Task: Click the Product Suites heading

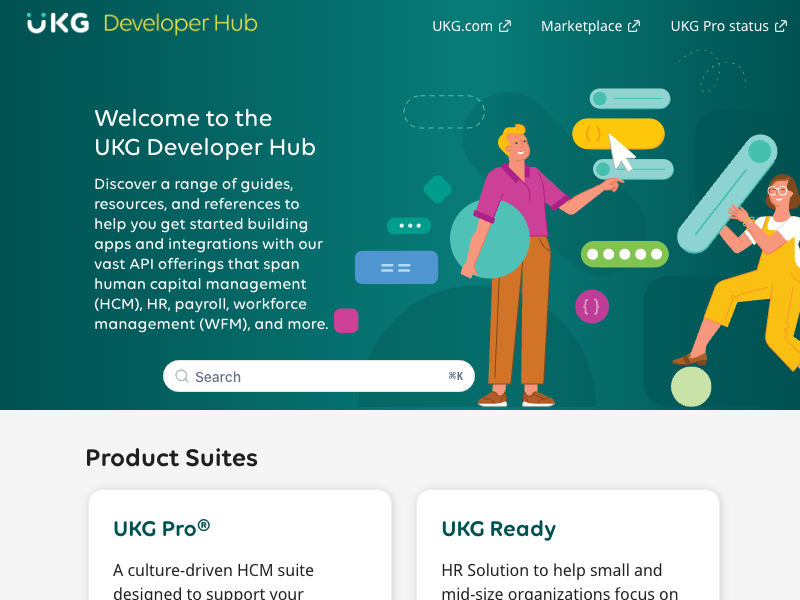Action: point(171,458)
